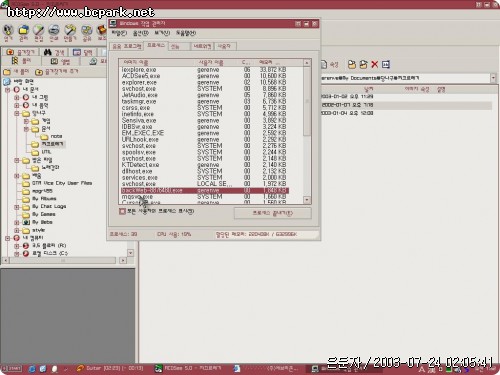Expand the My Chat Logs folder node
Image resolution: width=500 pixels, height=375 pixels.
point(17,207)
